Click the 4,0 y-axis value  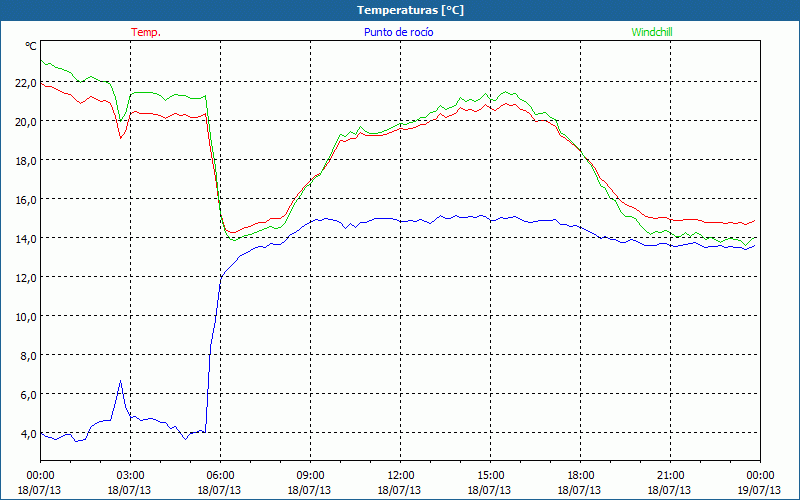click(x=28, y=434)
